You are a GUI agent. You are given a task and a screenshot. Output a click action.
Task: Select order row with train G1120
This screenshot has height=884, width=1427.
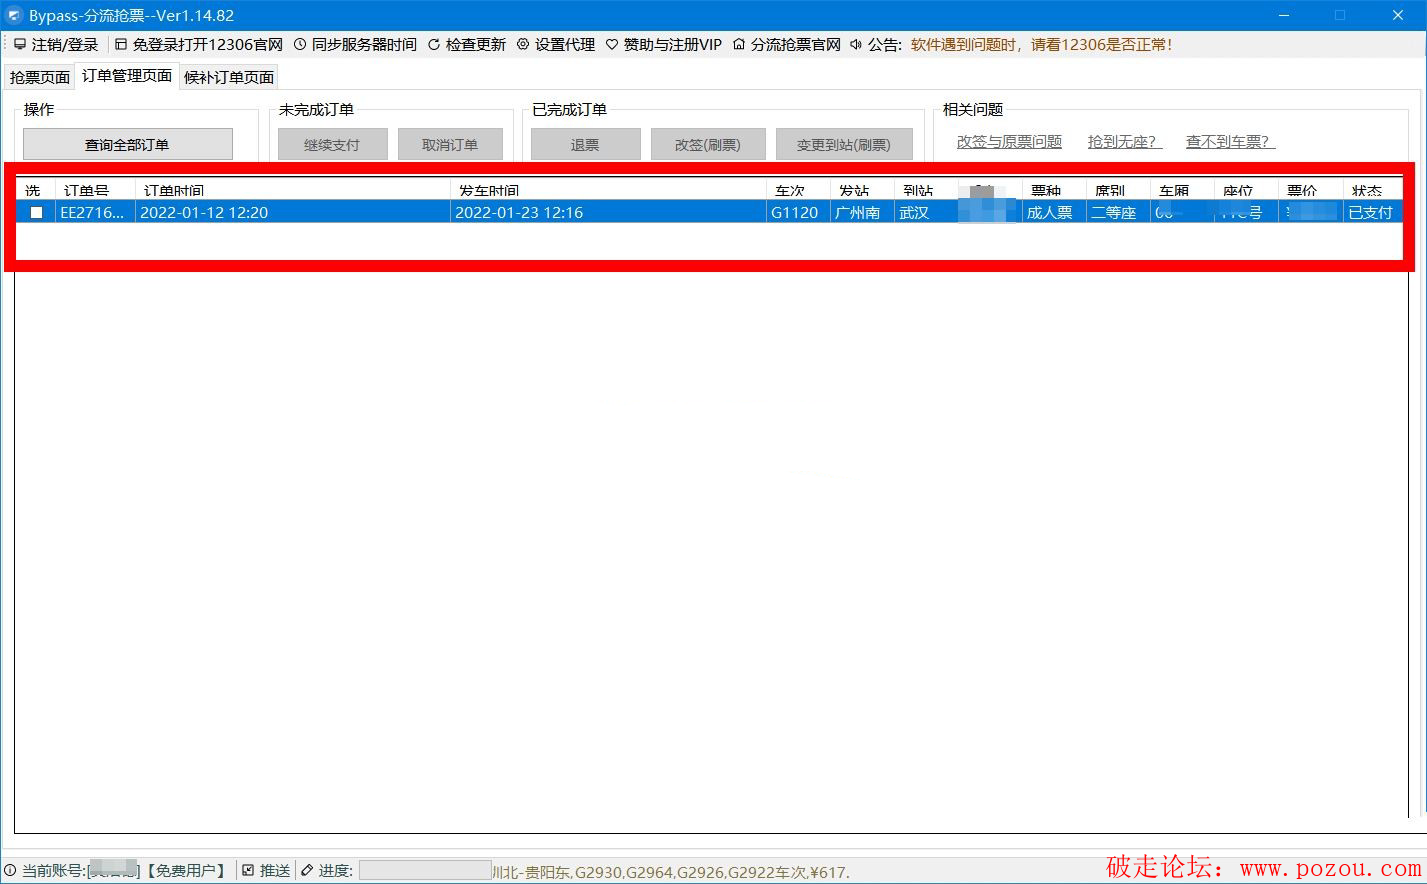click(794, 212)
